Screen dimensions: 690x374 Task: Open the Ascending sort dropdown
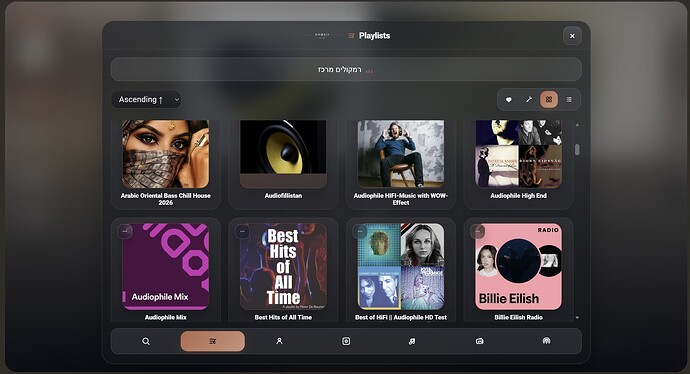tap(146, 99)
